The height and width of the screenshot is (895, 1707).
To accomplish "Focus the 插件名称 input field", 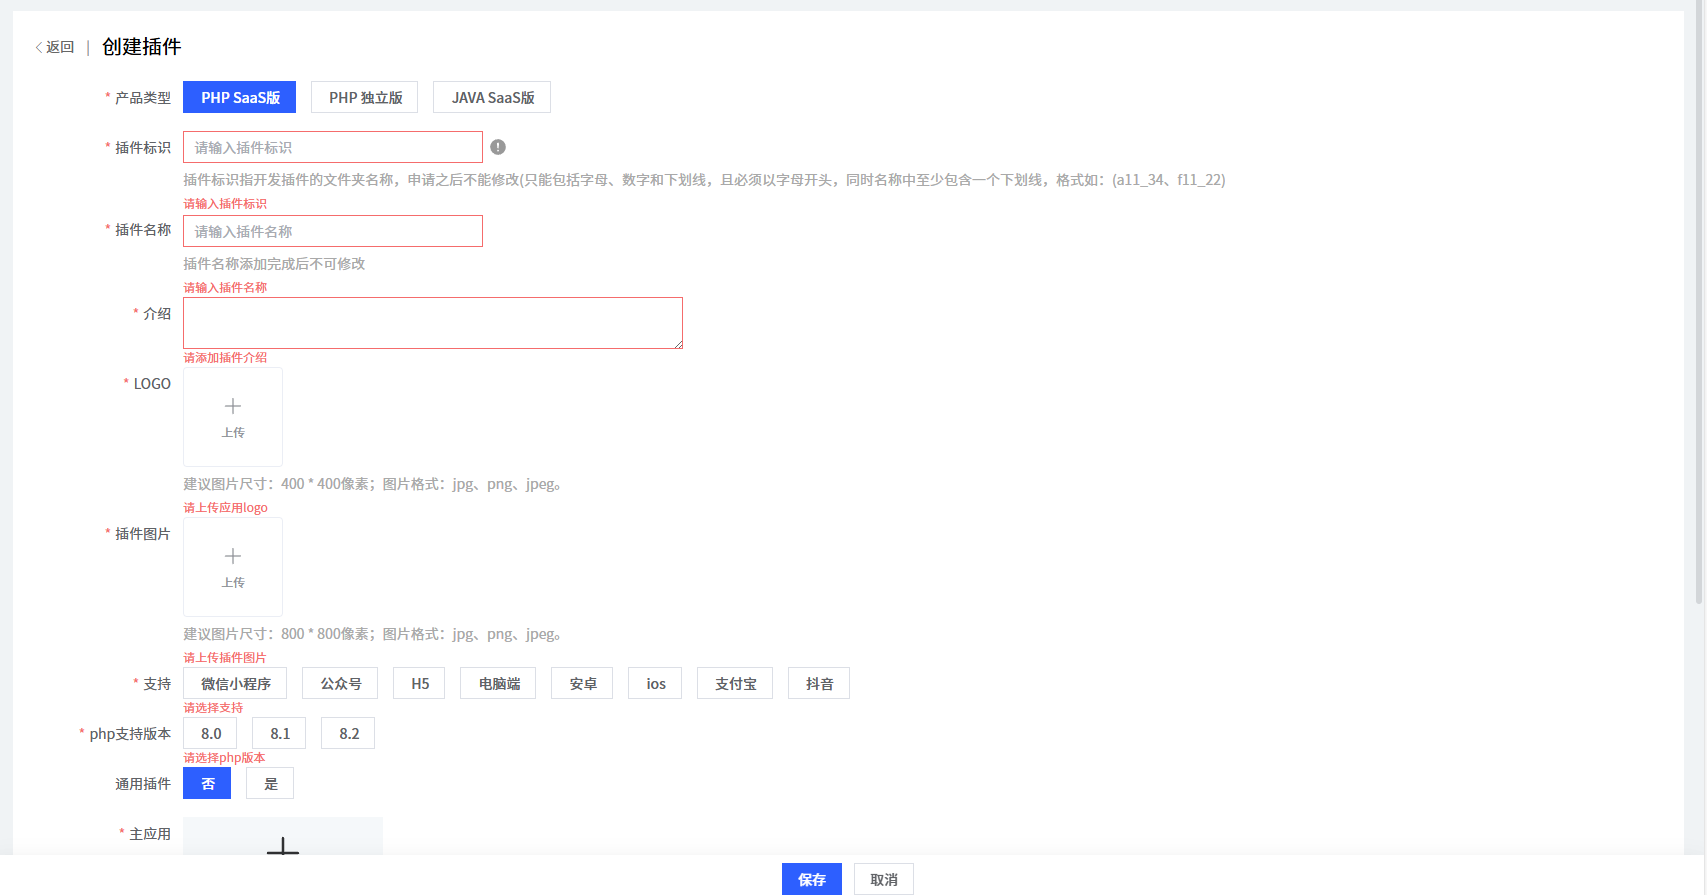I will pos(333,231).
